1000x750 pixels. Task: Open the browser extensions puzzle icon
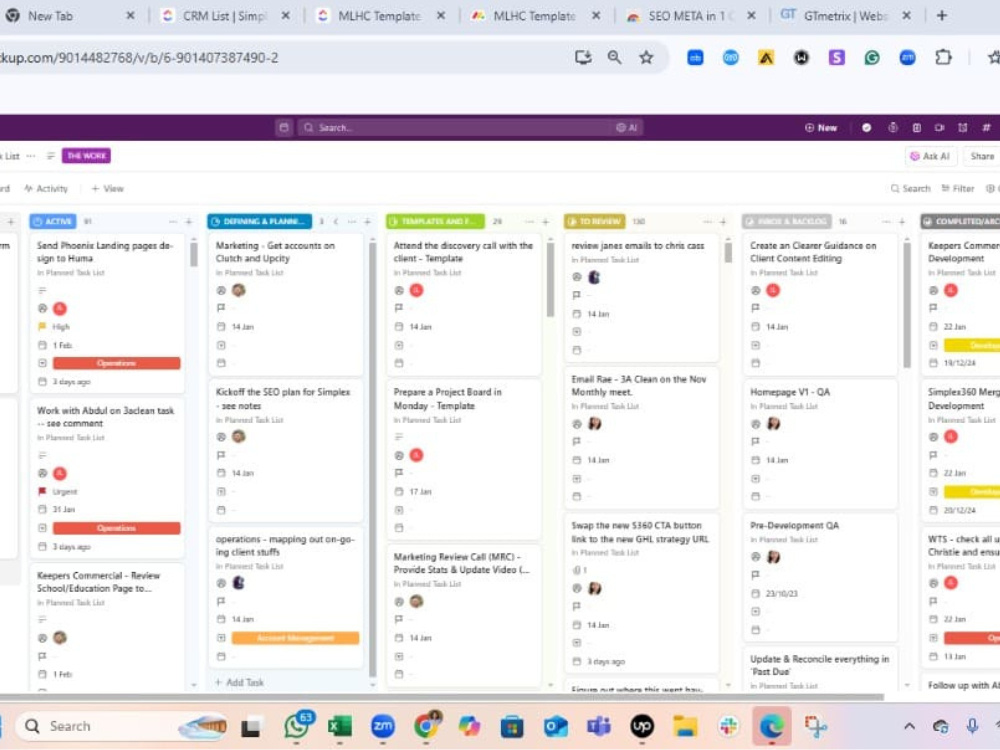[x=943, y=57]
